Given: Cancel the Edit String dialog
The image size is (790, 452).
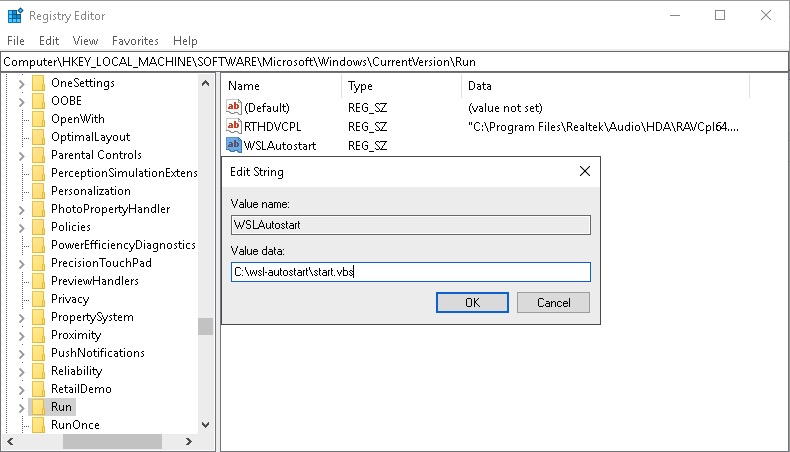Looking at the screenshot, I should [553, 302].
